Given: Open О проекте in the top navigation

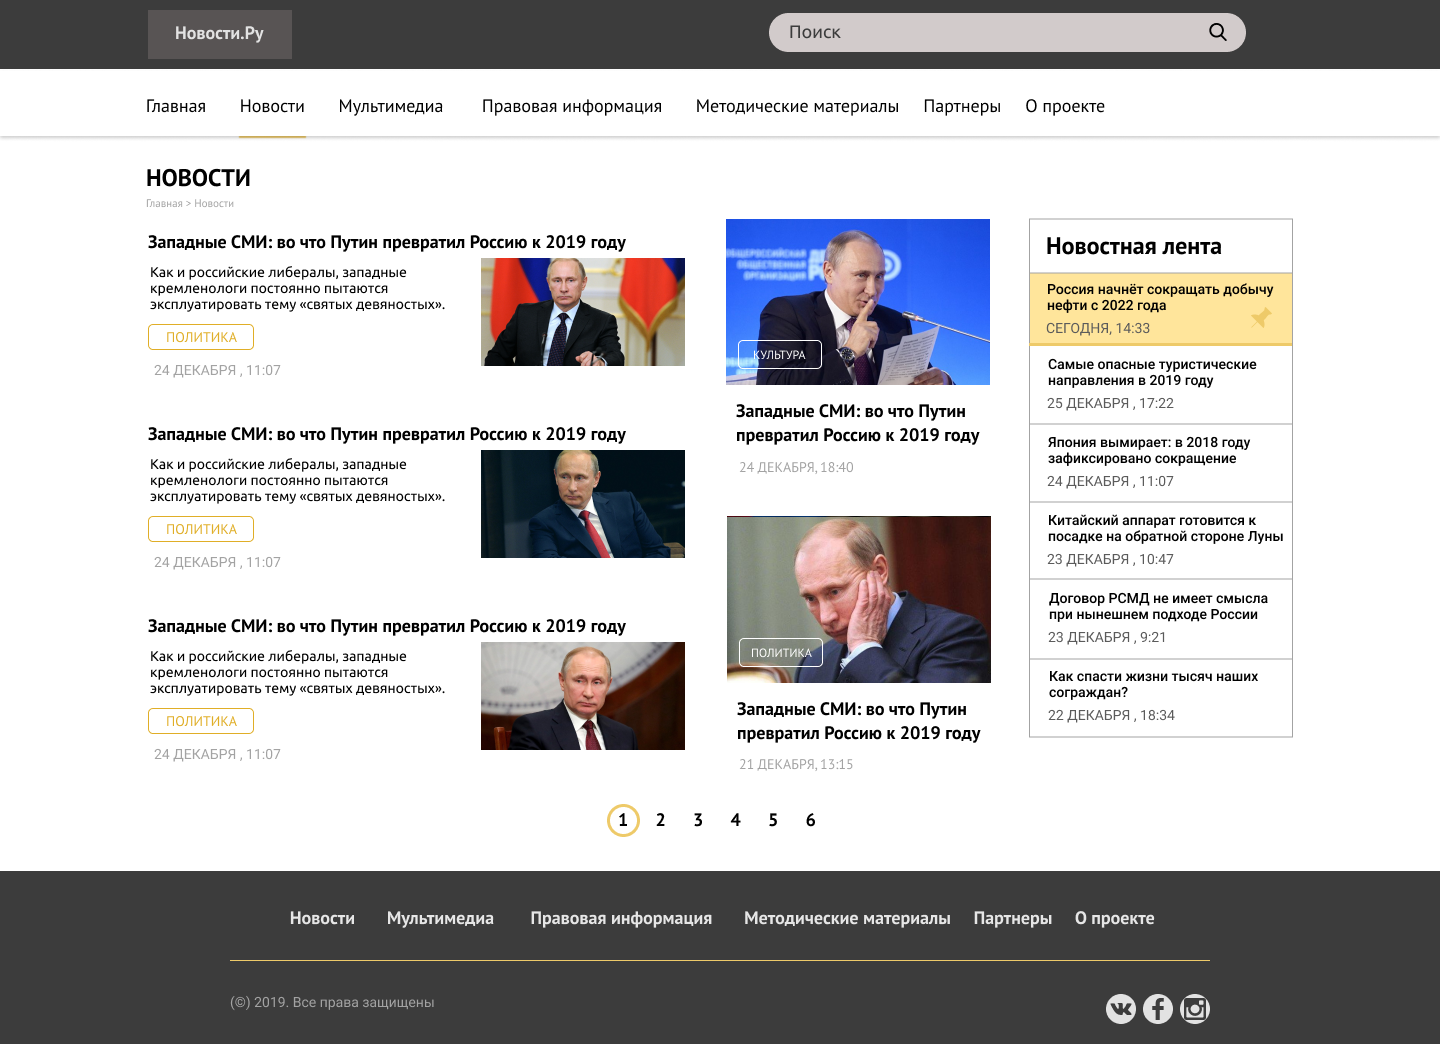Looking at the screenshot, I should (x=1065, y=106).
